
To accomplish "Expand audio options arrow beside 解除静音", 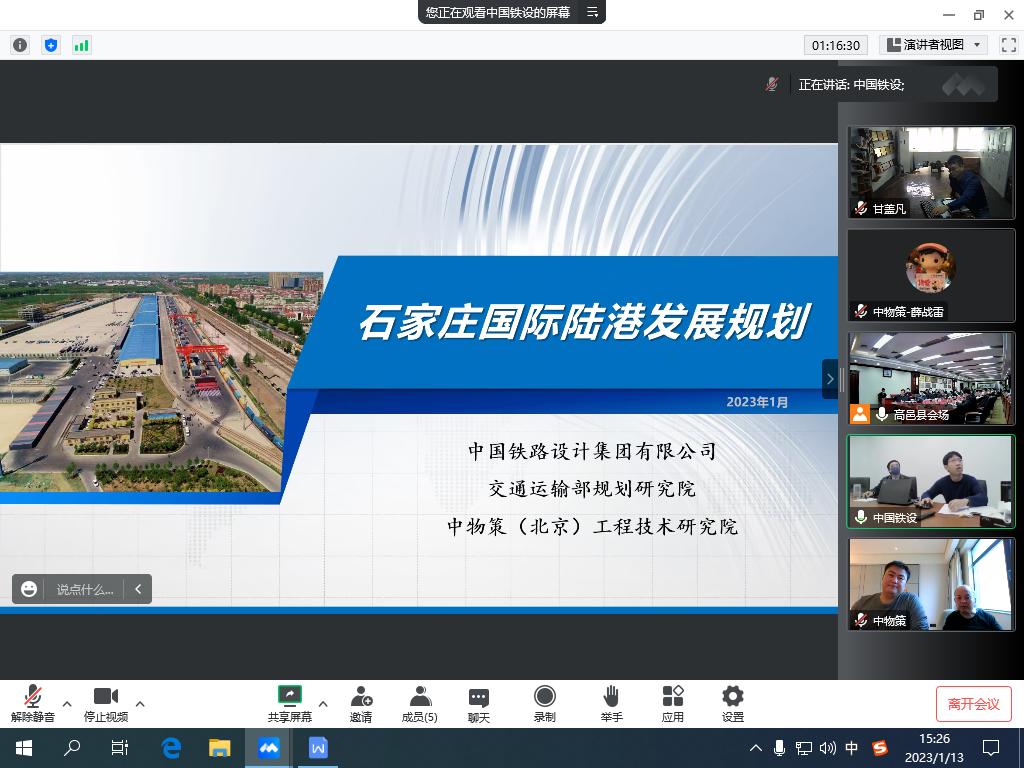I will [67, 704].
